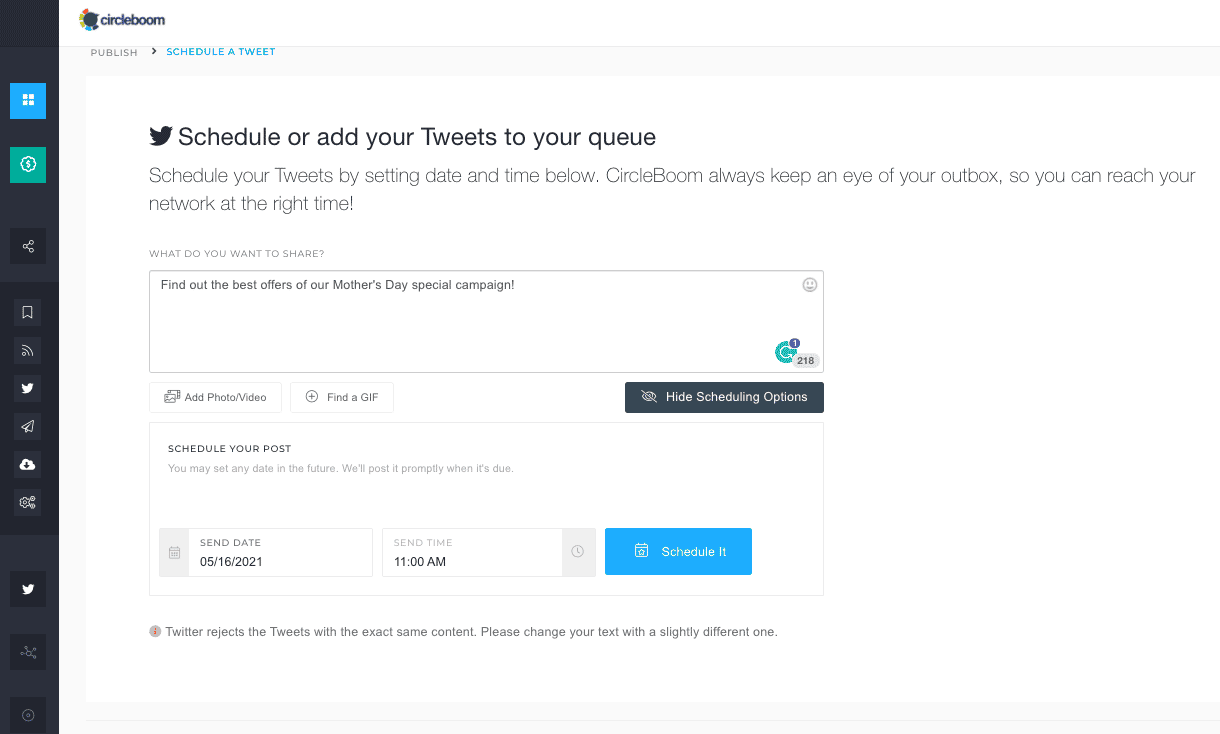
Task: Open the clock time picker icon
Action: (x=578, y=552)
